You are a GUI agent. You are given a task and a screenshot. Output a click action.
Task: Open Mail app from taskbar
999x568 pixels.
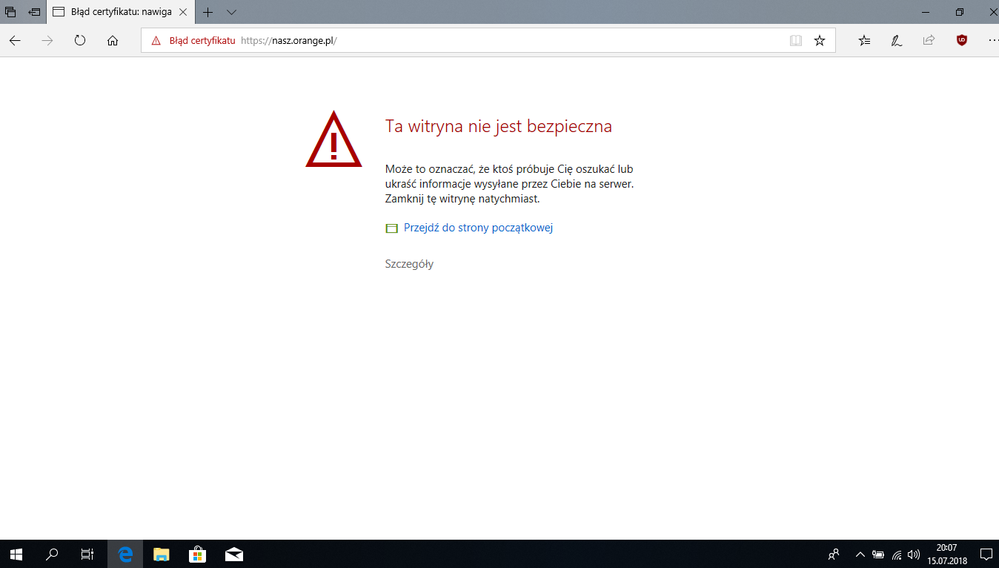[234, 554]
